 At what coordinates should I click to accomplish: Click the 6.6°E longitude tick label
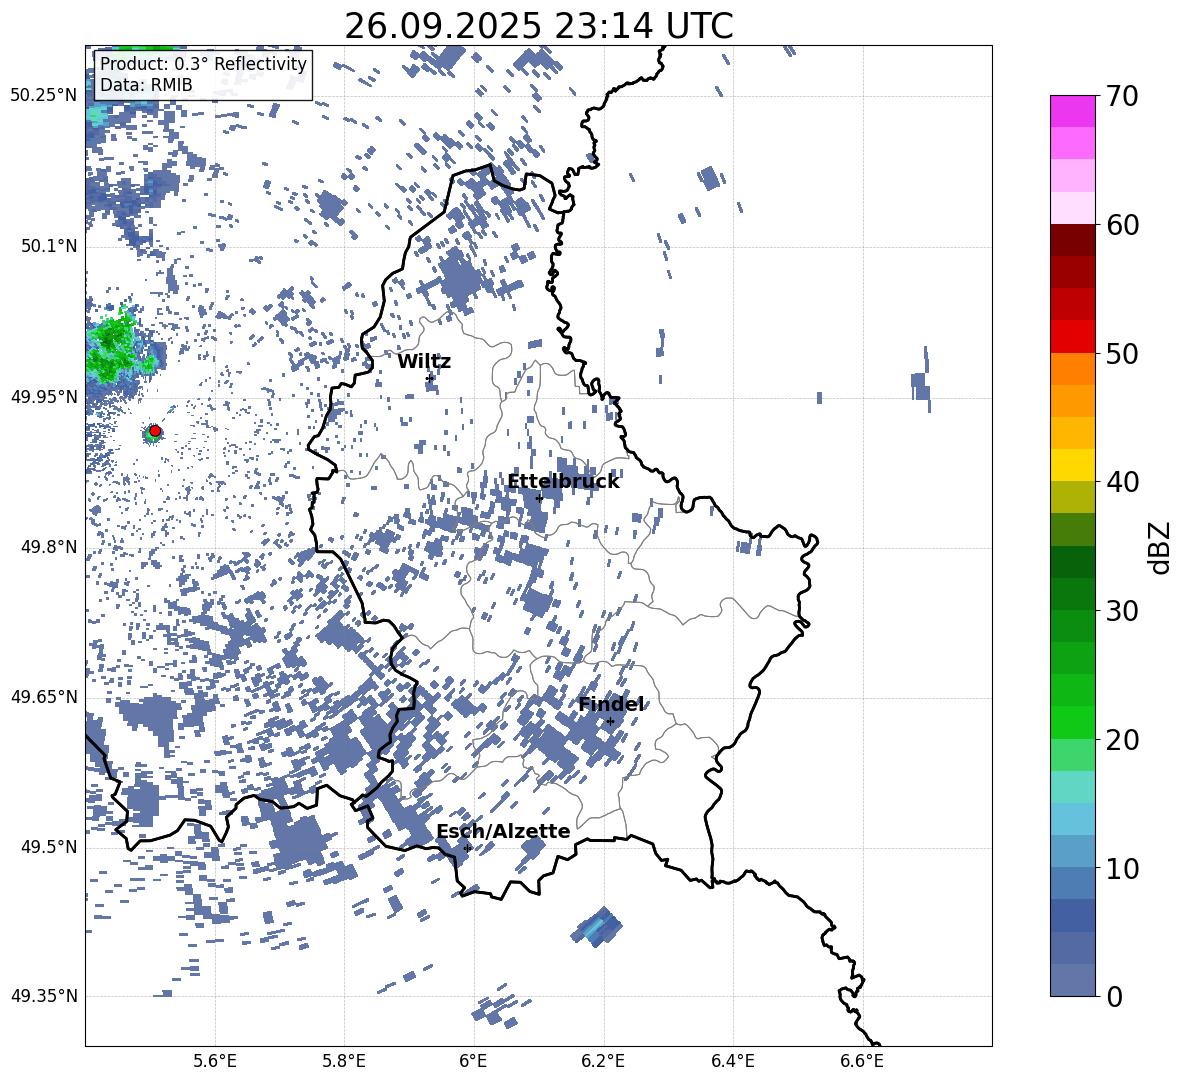pos(862,1061)
